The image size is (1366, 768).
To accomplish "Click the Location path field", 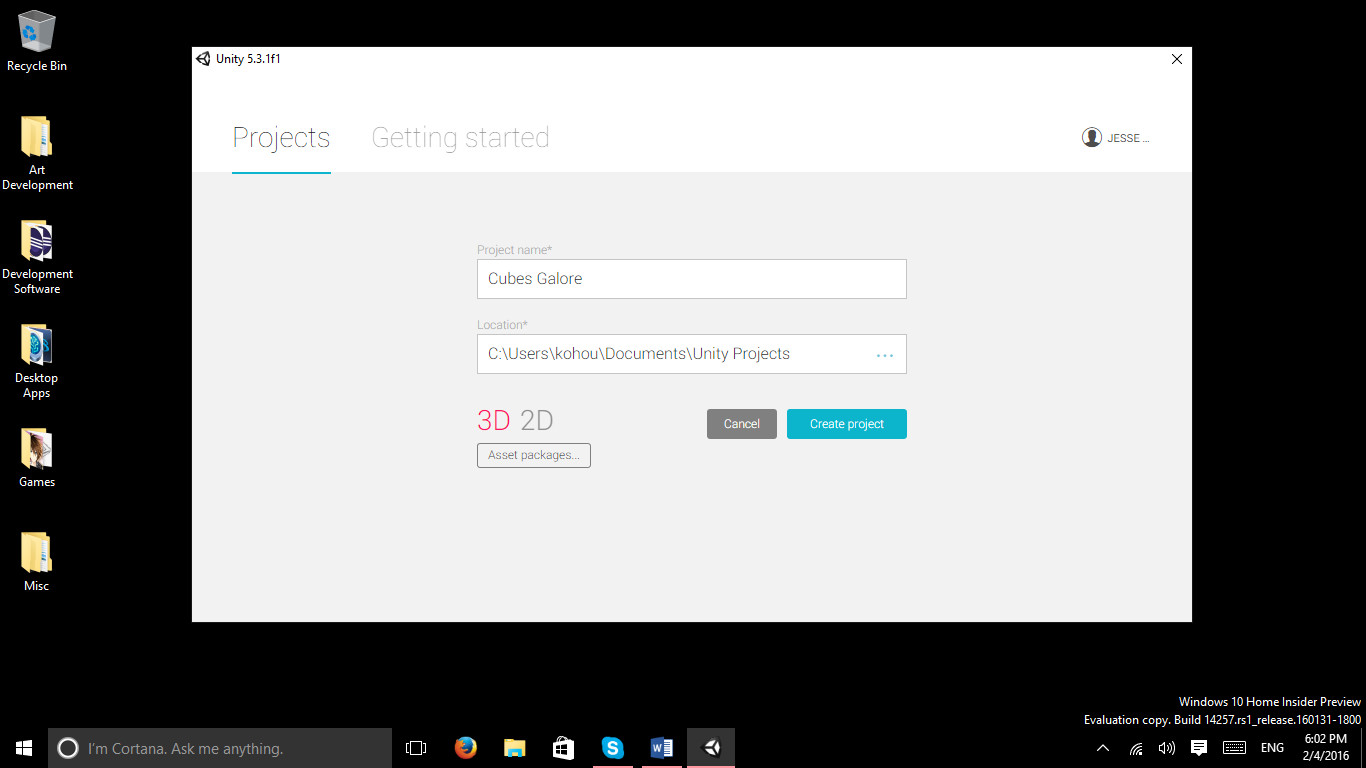I will point(692,354).
